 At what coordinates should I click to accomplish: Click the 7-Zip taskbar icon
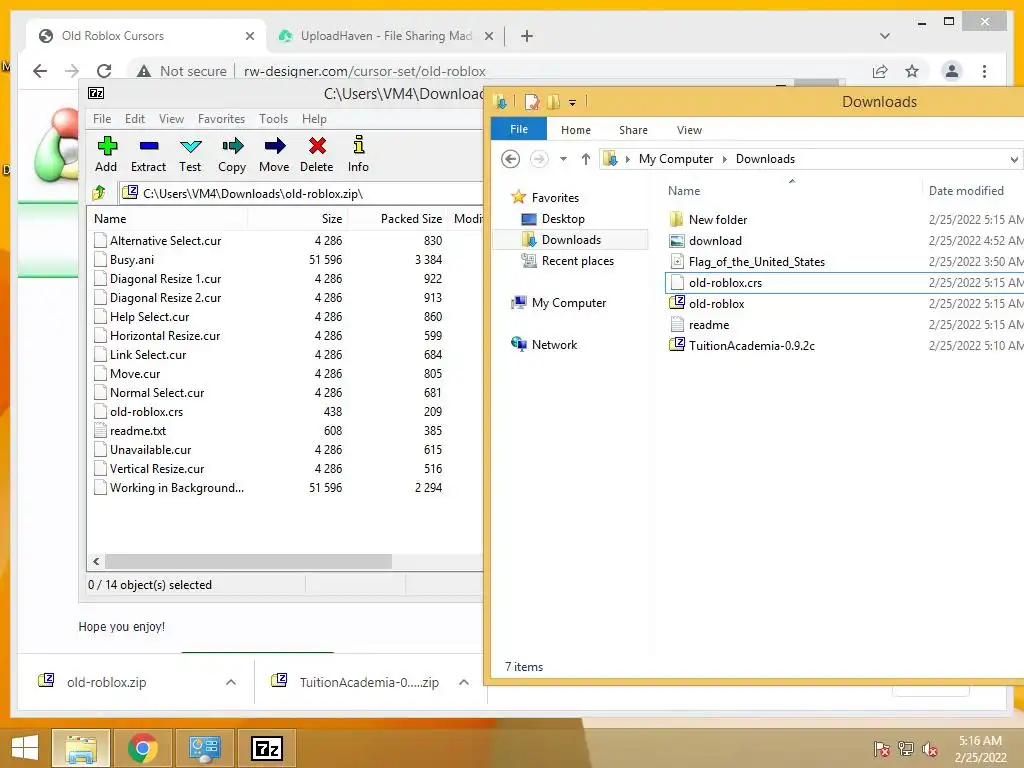click(266, 748)
